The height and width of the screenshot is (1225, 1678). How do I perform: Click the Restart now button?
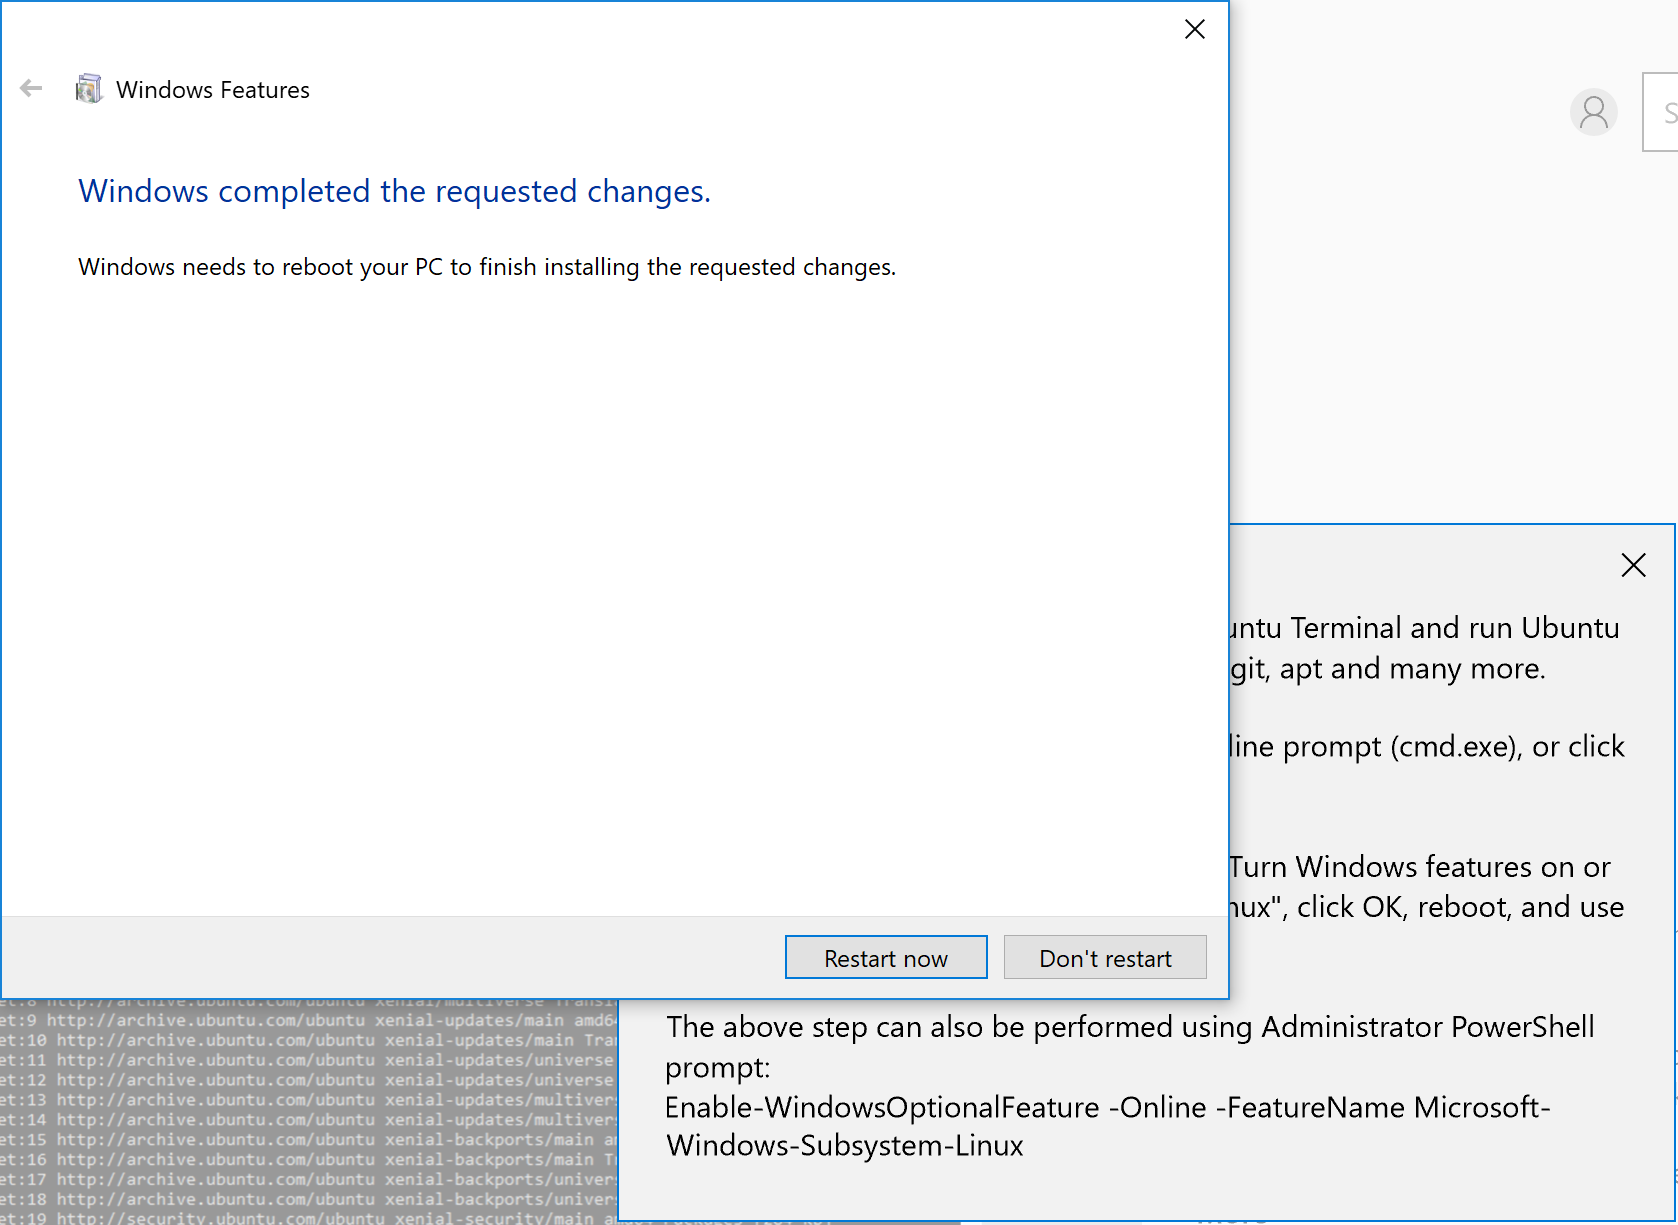click(886, 958)
